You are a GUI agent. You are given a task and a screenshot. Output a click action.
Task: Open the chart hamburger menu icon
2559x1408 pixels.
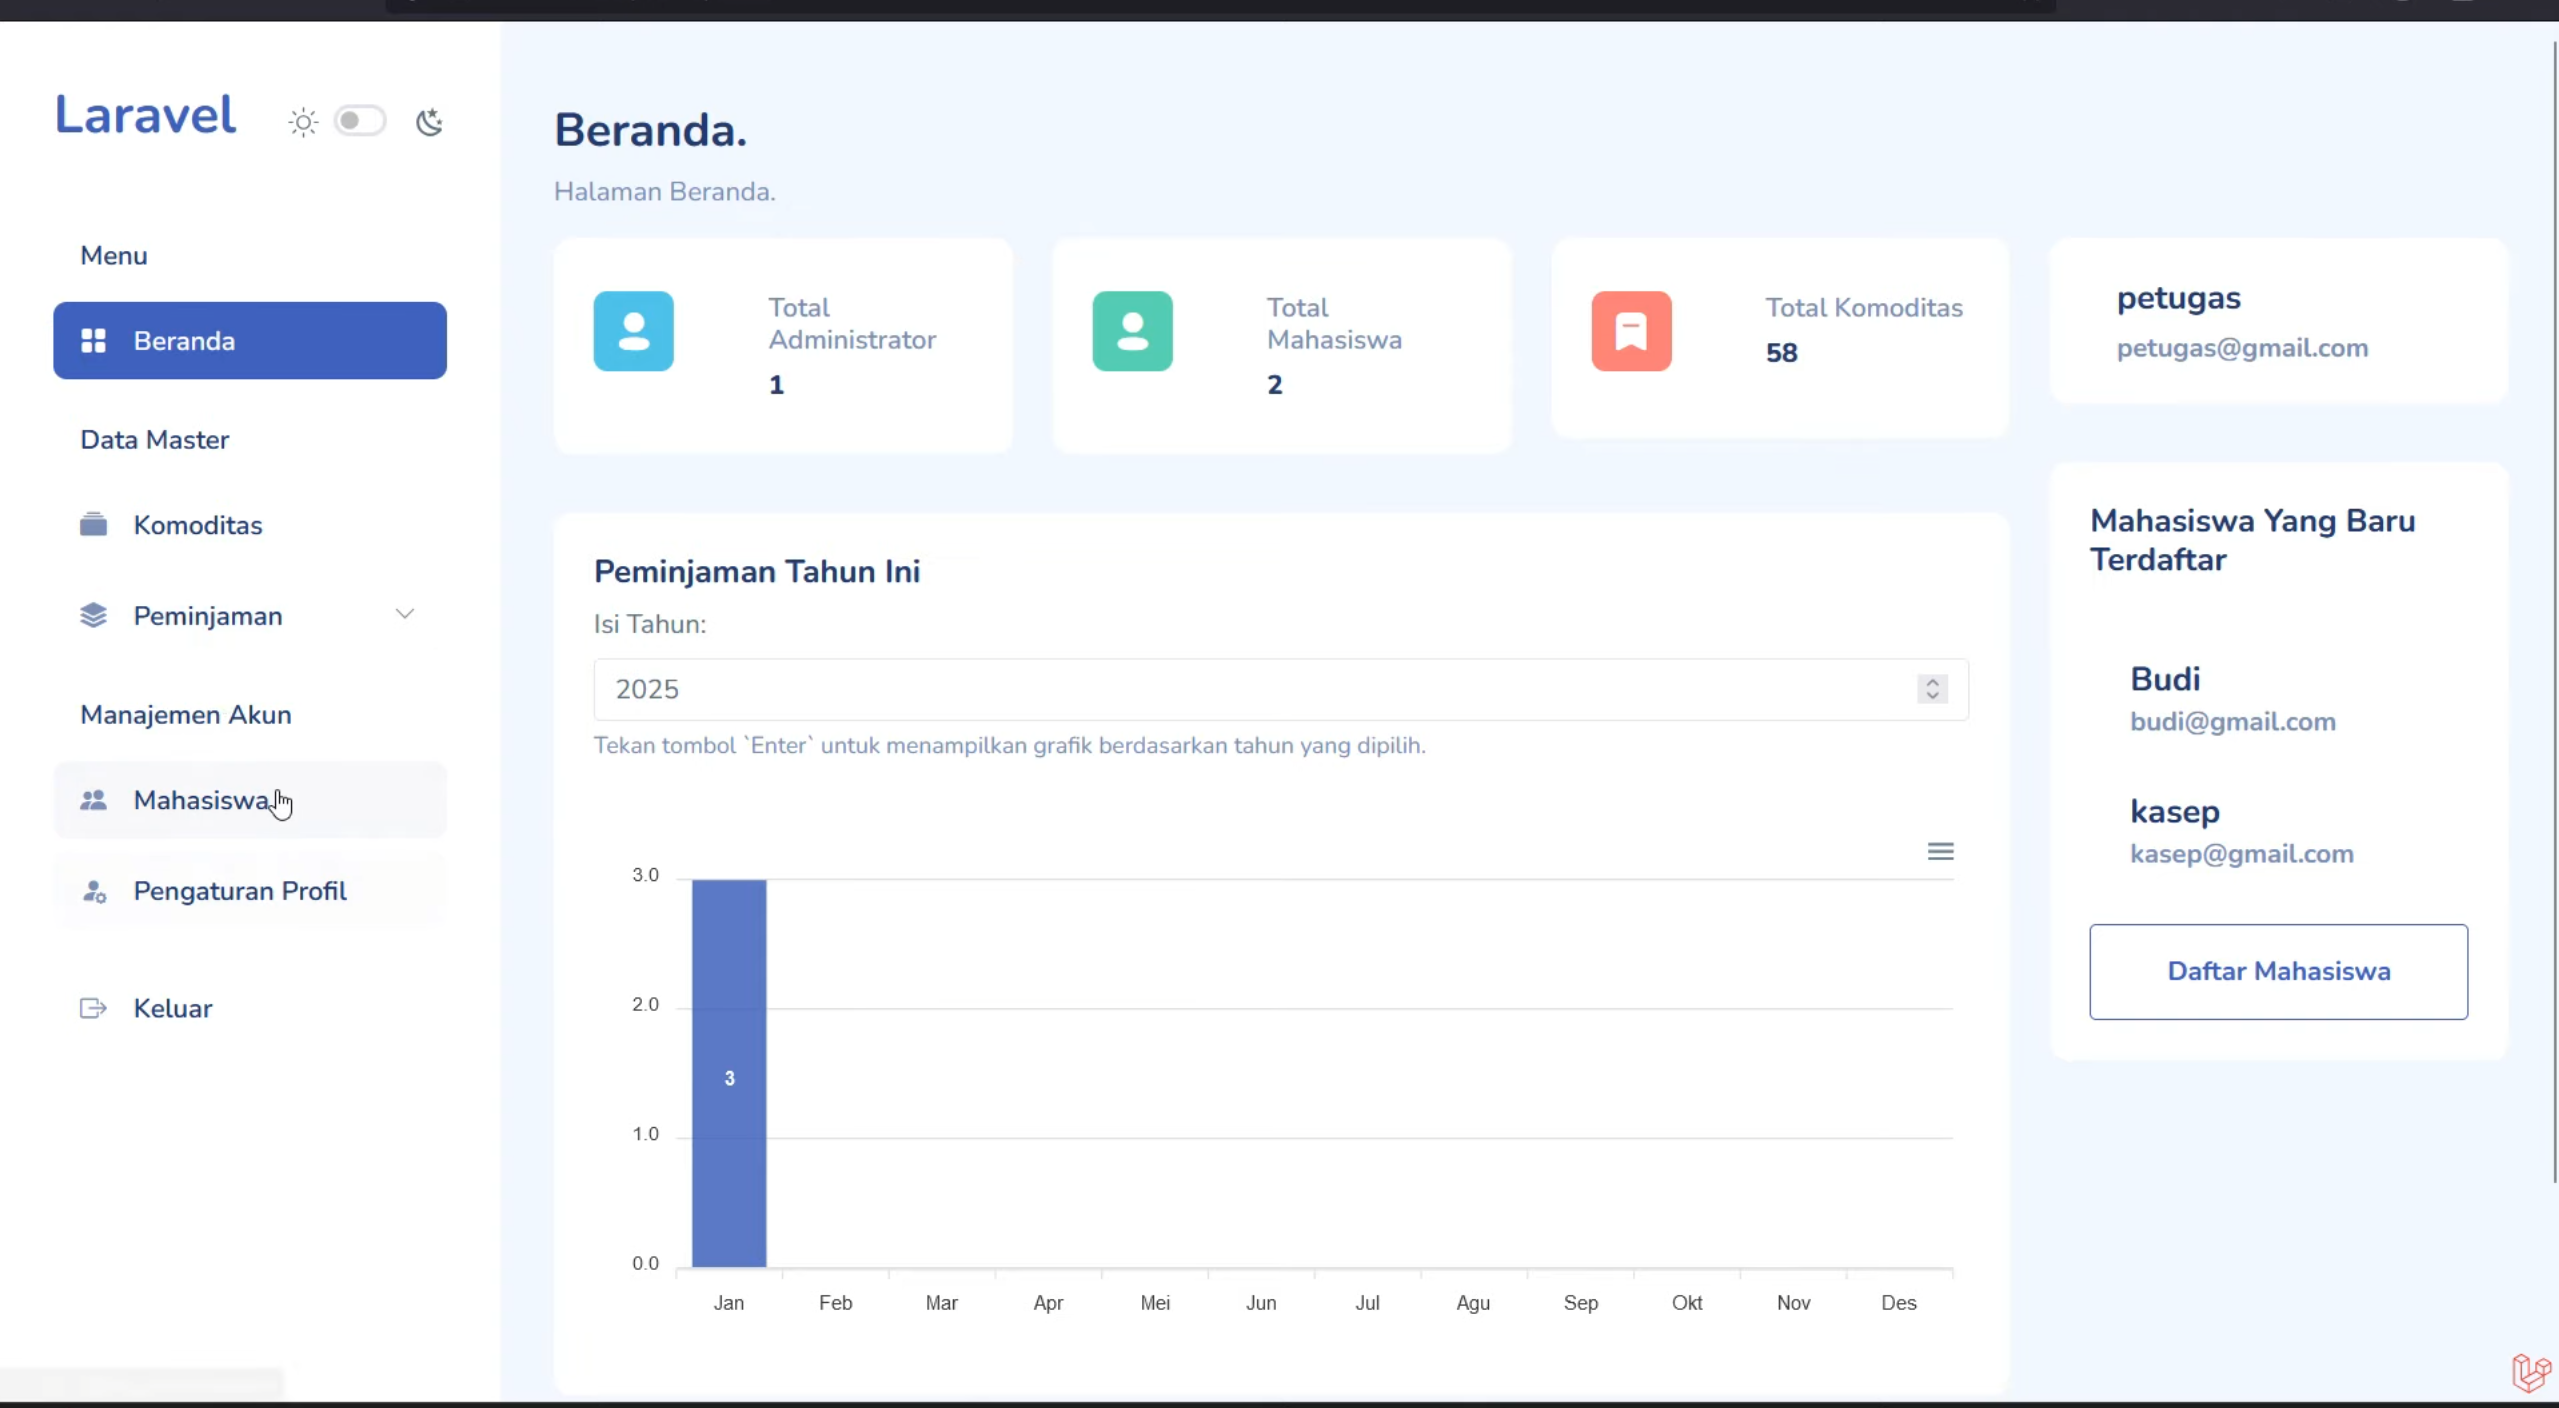coord(1940,851)
